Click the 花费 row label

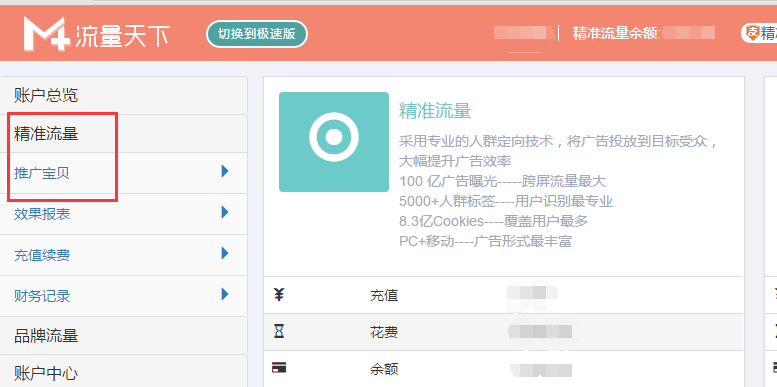click(x=384, y=332)
